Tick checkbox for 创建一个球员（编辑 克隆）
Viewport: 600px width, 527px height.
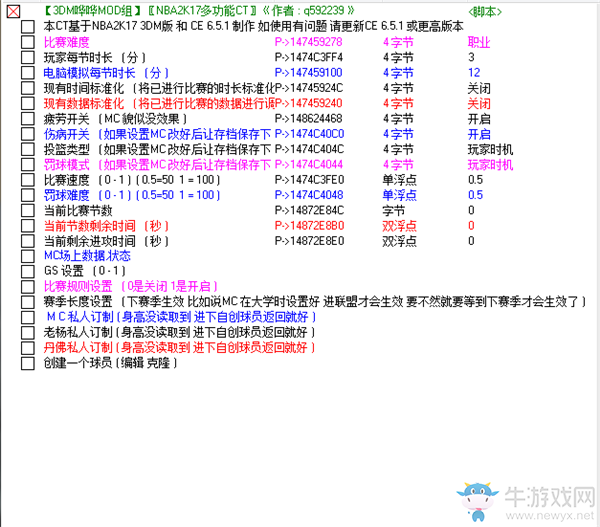click(x=28, y=363)
